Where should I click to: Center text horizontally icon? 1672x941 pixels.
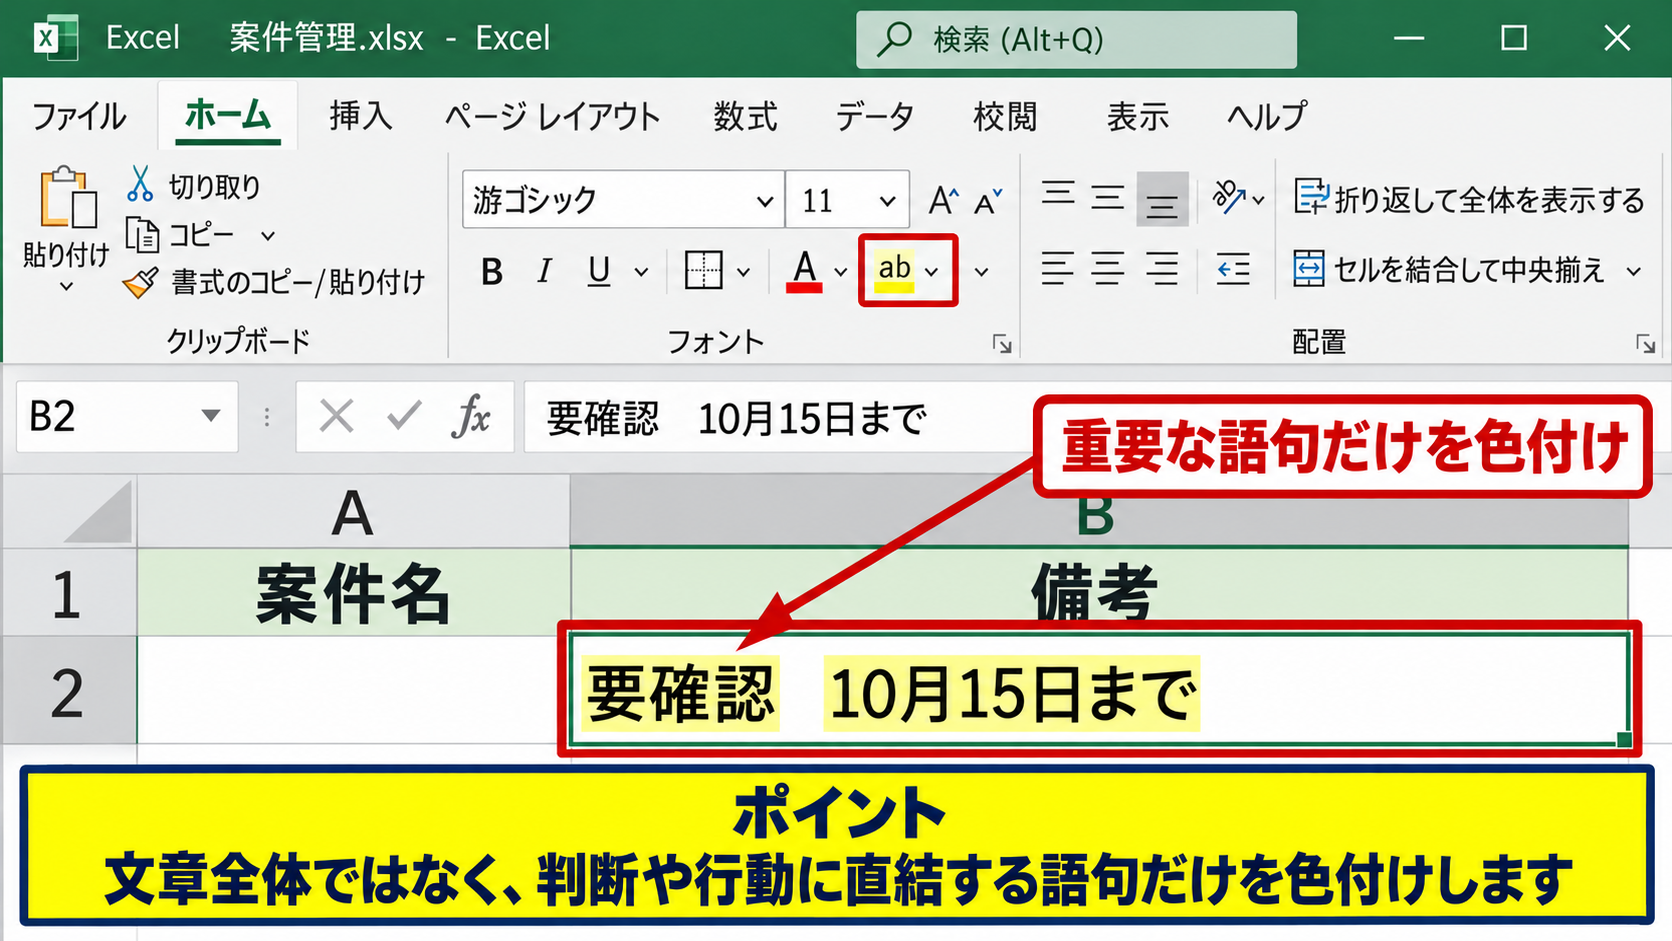tap(1108, 269)
